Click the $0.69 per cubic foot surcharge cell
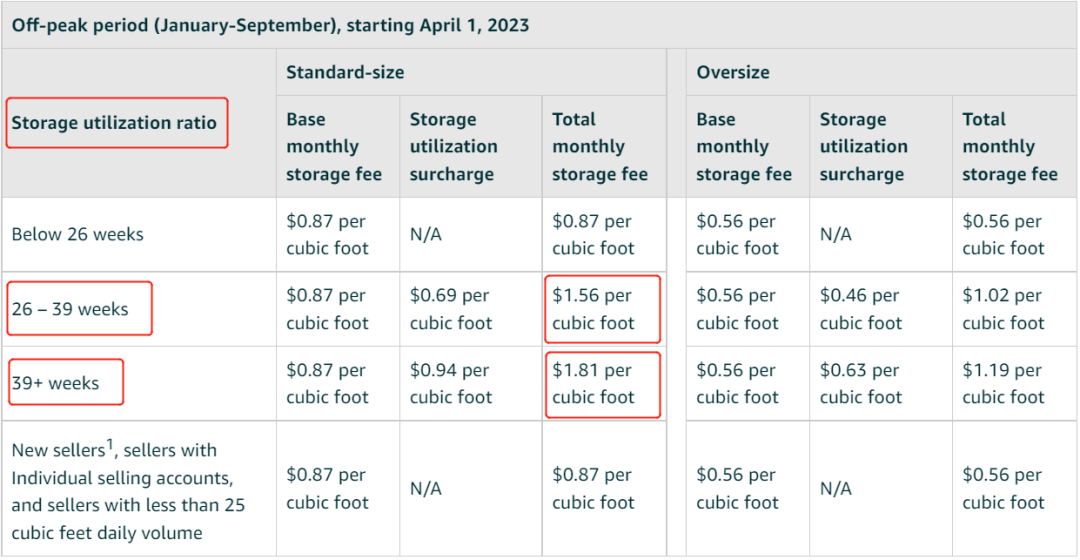The height and width of the screenshot is (560, 1080). 450,309
